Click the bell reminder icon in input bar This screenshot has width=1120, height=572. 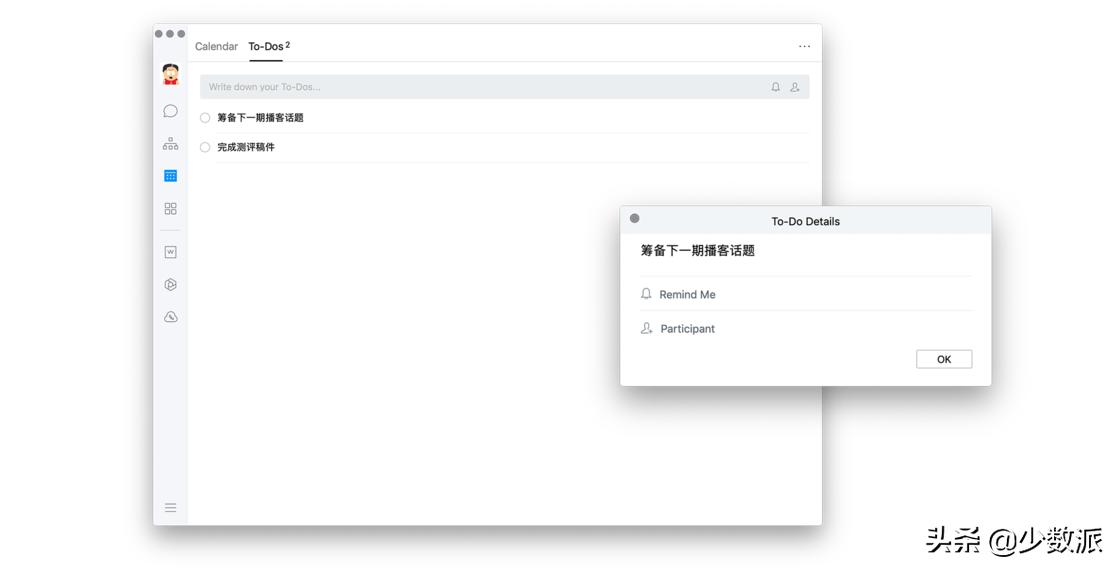(x=776, y=87)
